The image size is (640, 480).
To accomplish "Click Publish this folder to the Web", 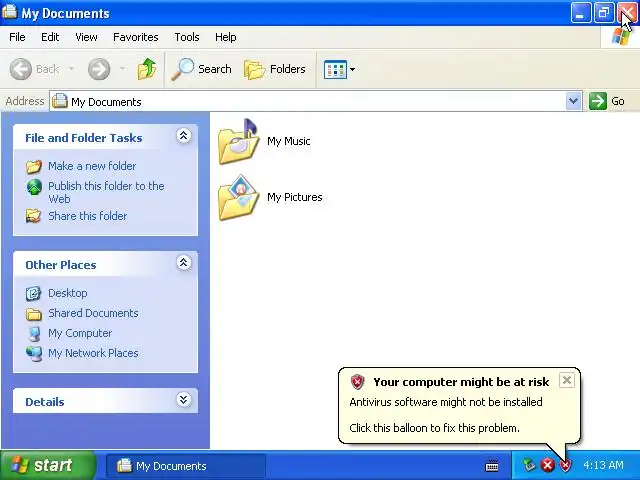I will pos(106,192).
